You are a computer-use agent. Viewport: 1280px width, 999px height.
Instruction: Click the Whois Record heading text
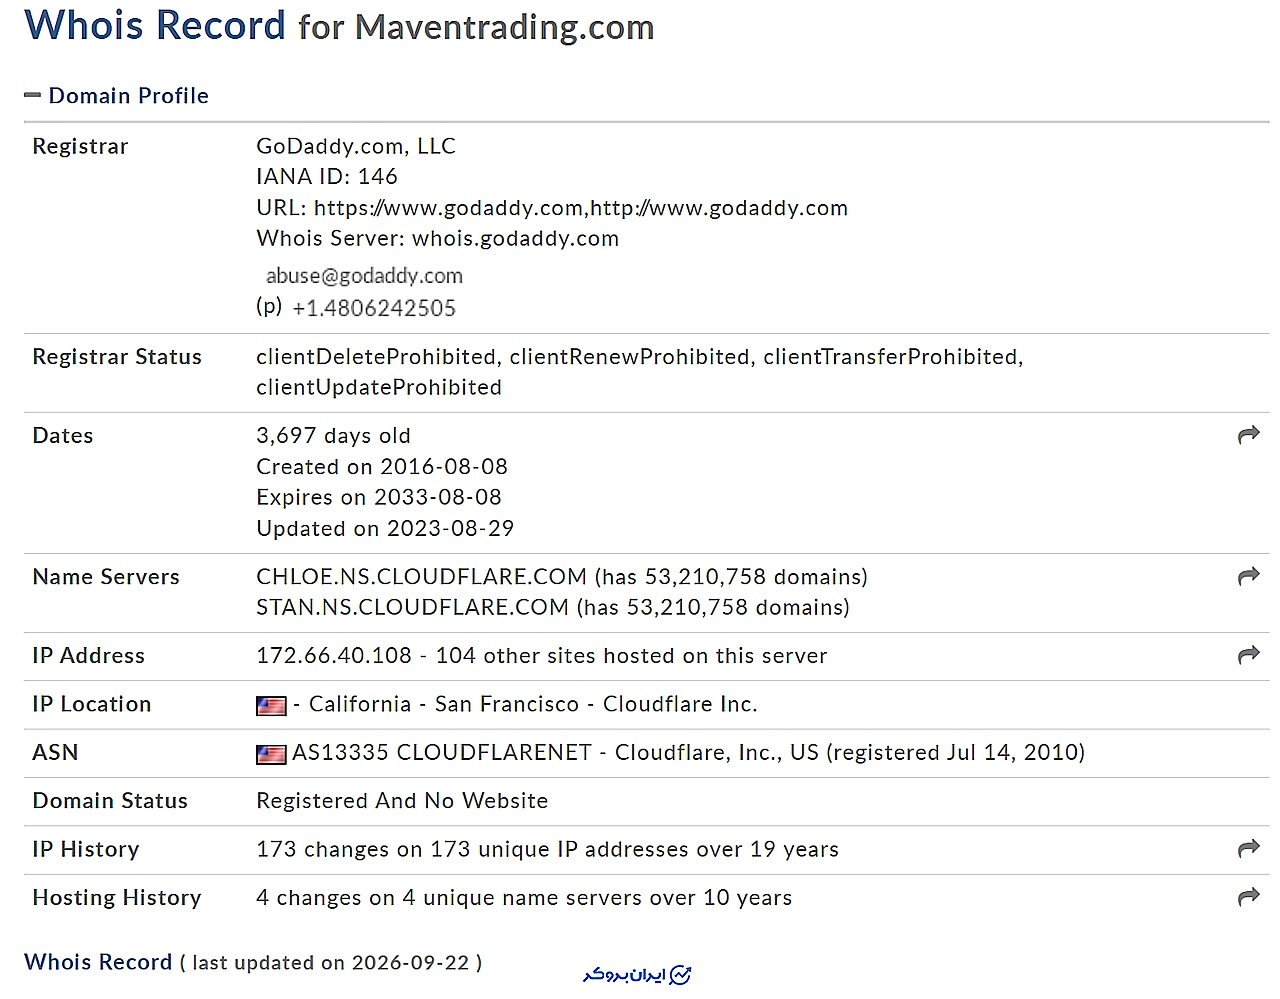[155, 25]
